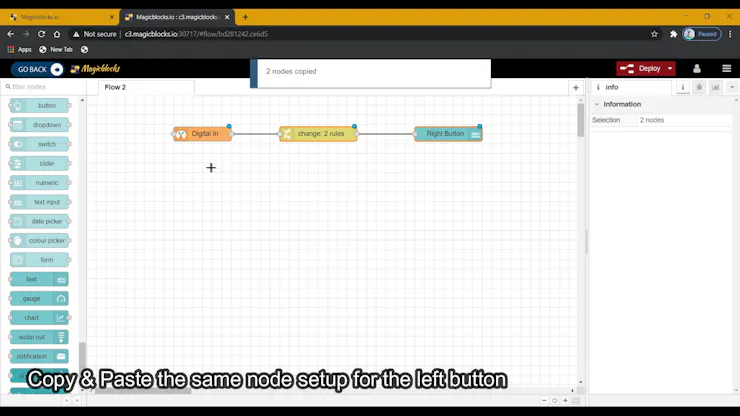
Task: Open the info sidebar tab
Action: pyautogui.click(x=631, y=87)
